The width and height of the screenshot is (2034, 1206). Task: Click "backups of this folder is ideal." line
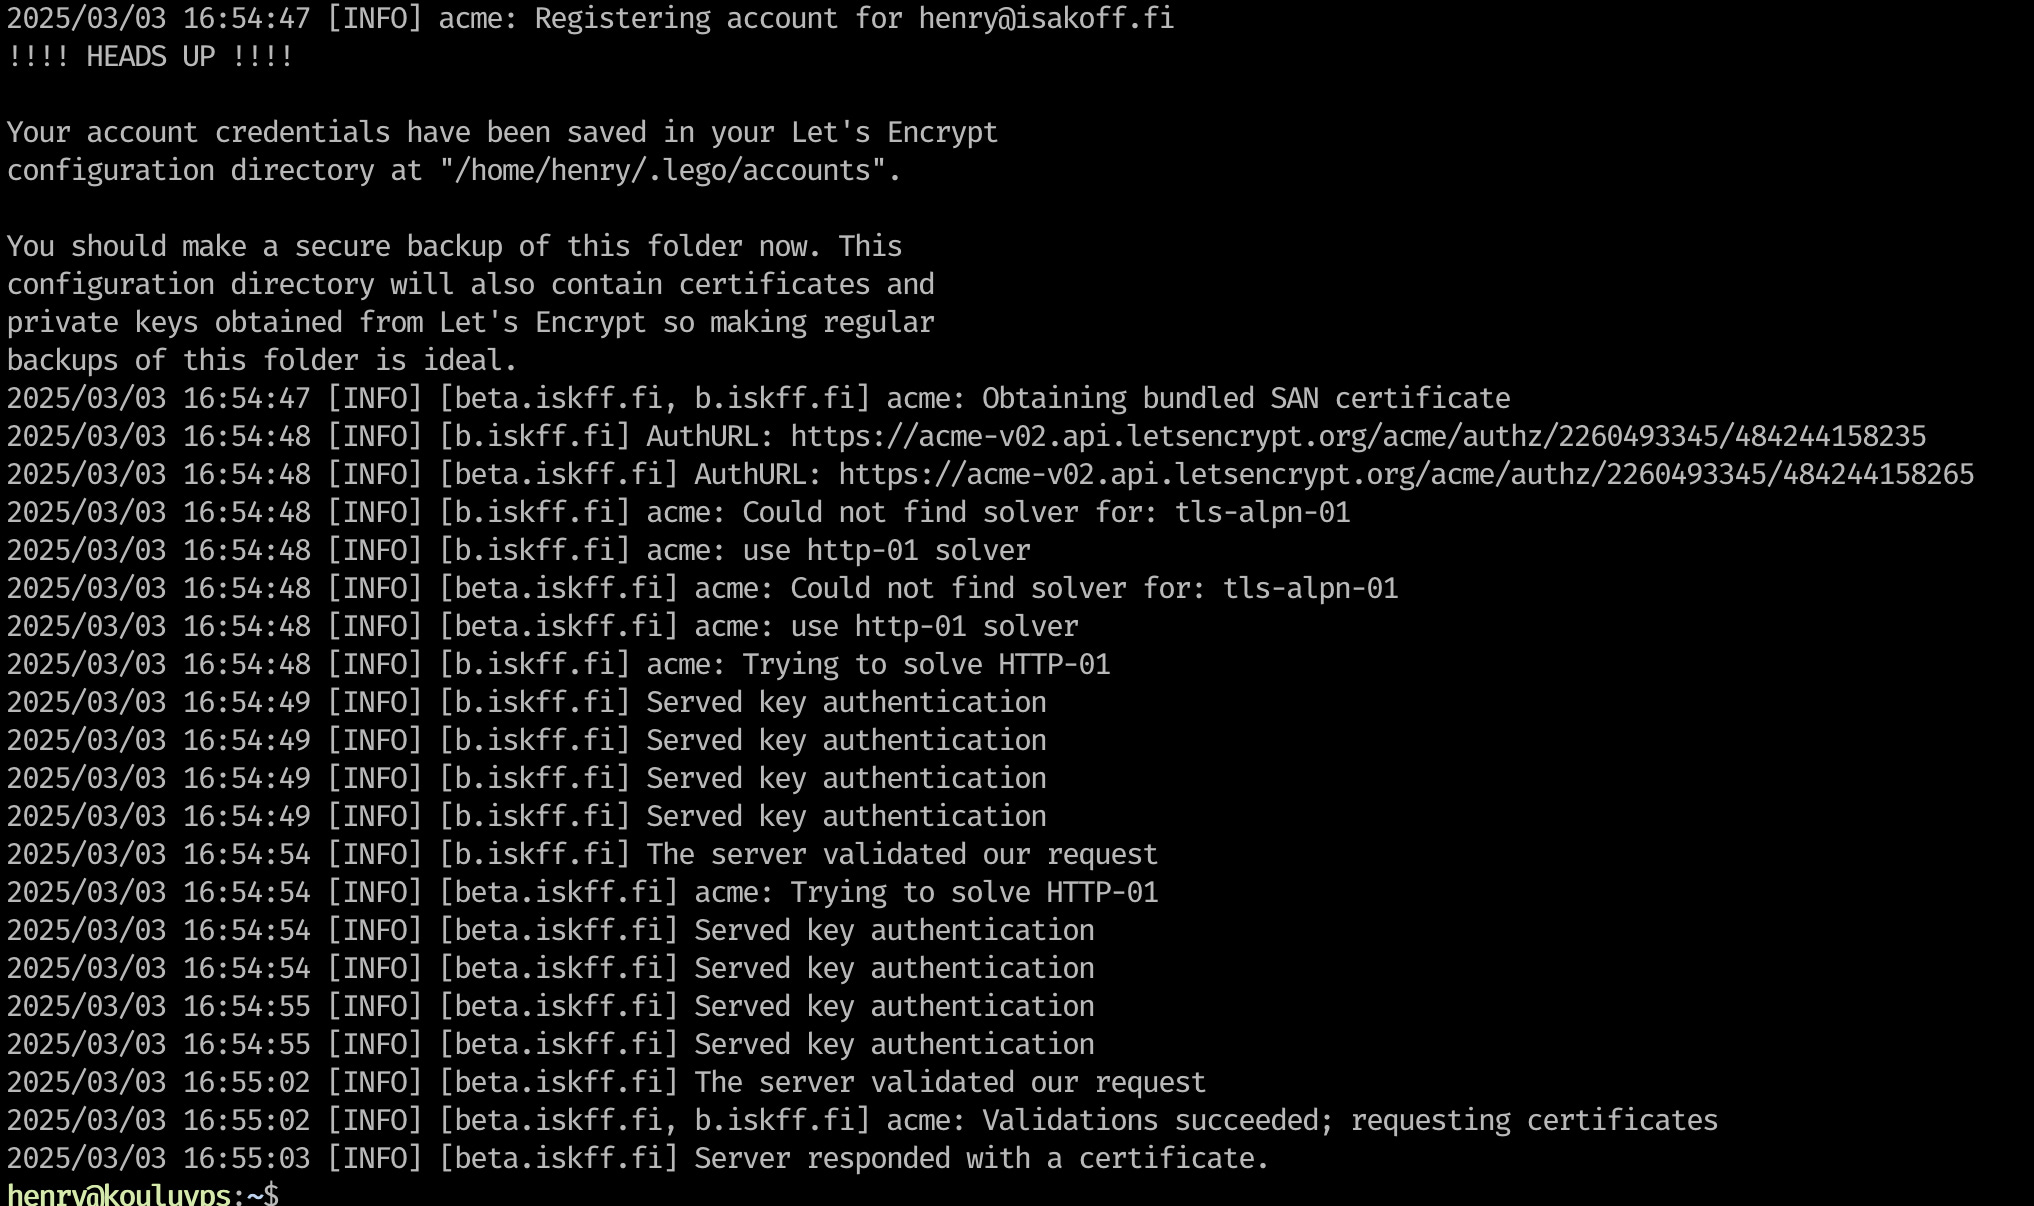tap(262, 361)
